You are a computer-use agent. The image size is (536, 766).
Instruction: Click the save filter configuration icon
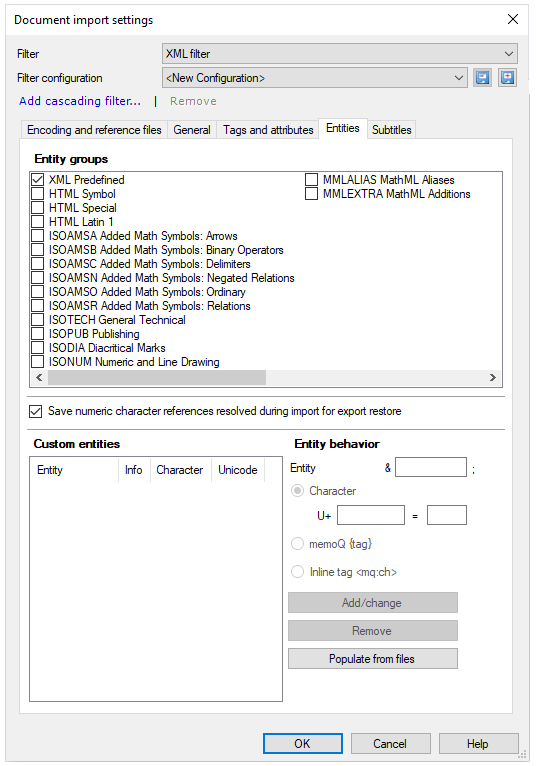click(x=482, y=78)
